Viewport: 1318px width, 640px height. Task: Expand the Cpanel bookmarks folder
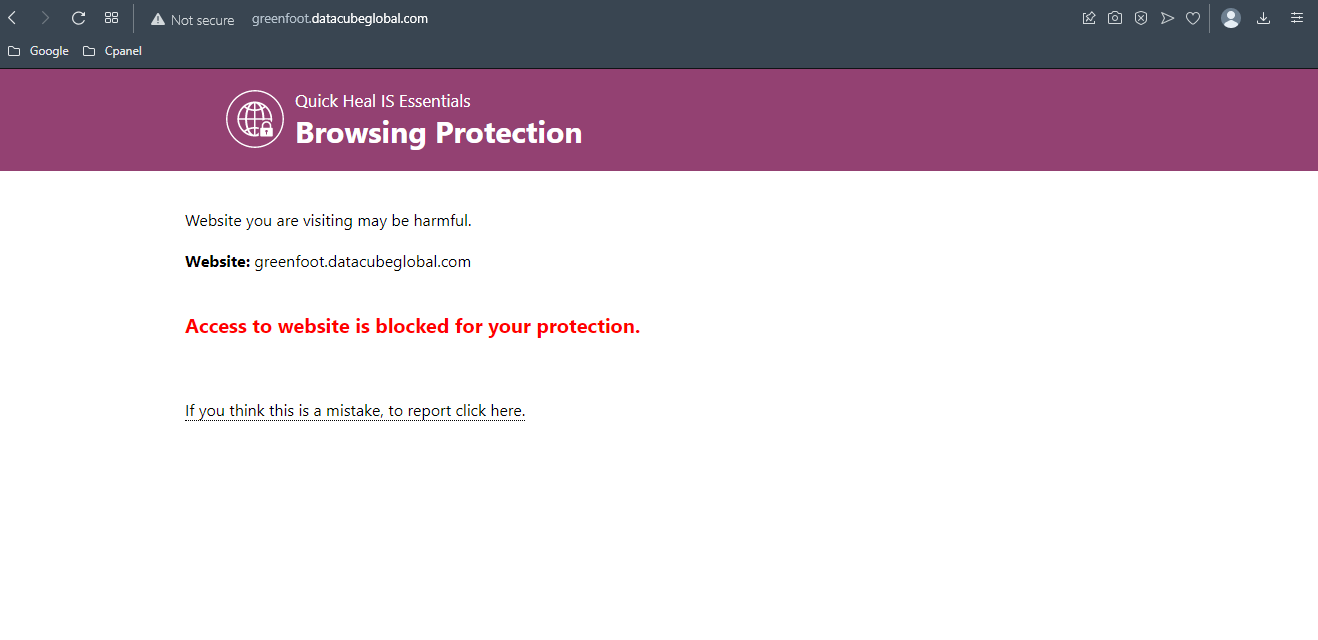point(113,51)
